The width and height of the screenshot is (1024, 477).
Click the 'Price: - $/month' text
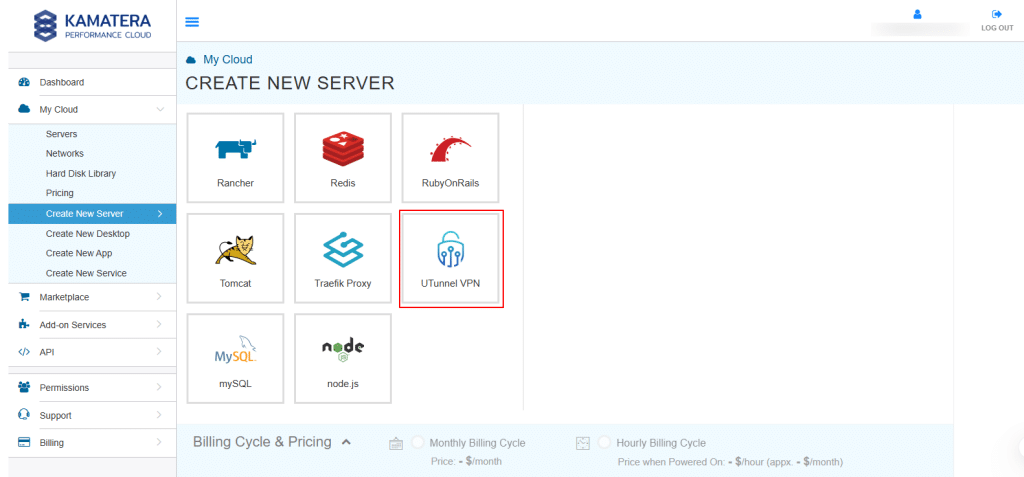point(466,461)
